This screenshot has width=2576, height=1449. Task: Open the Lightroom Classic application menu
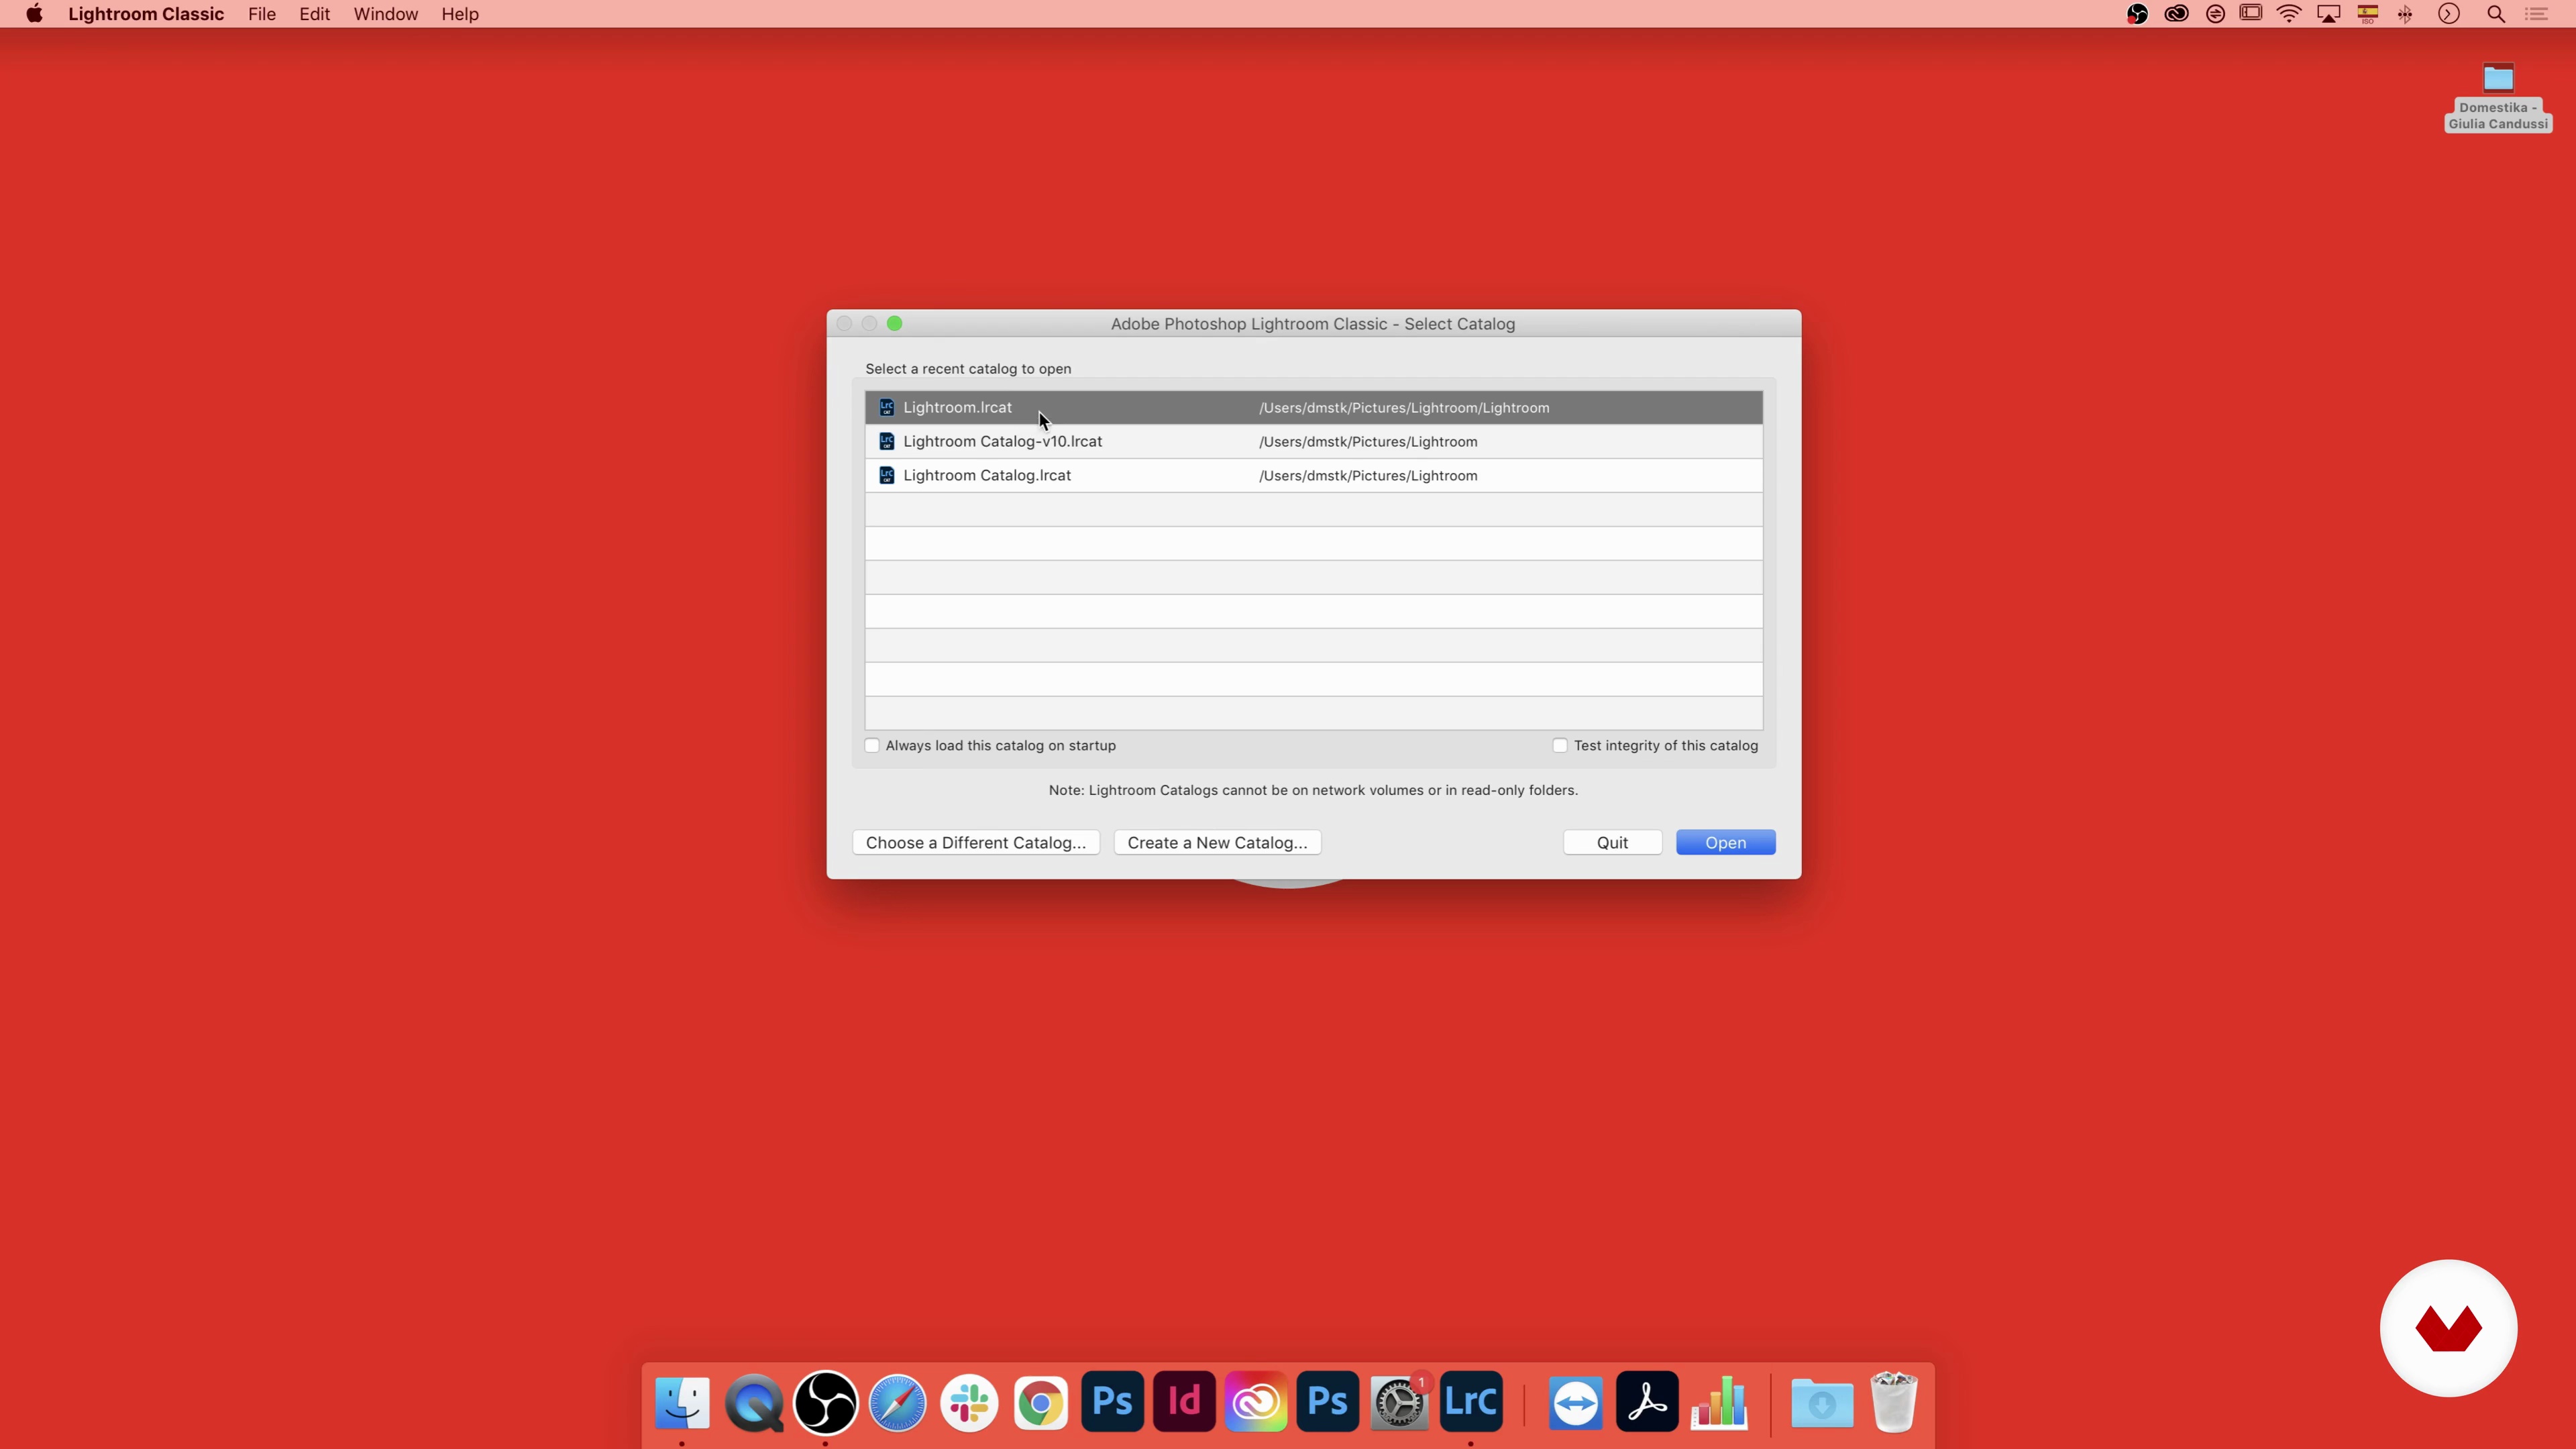click(x=146, y=14)
